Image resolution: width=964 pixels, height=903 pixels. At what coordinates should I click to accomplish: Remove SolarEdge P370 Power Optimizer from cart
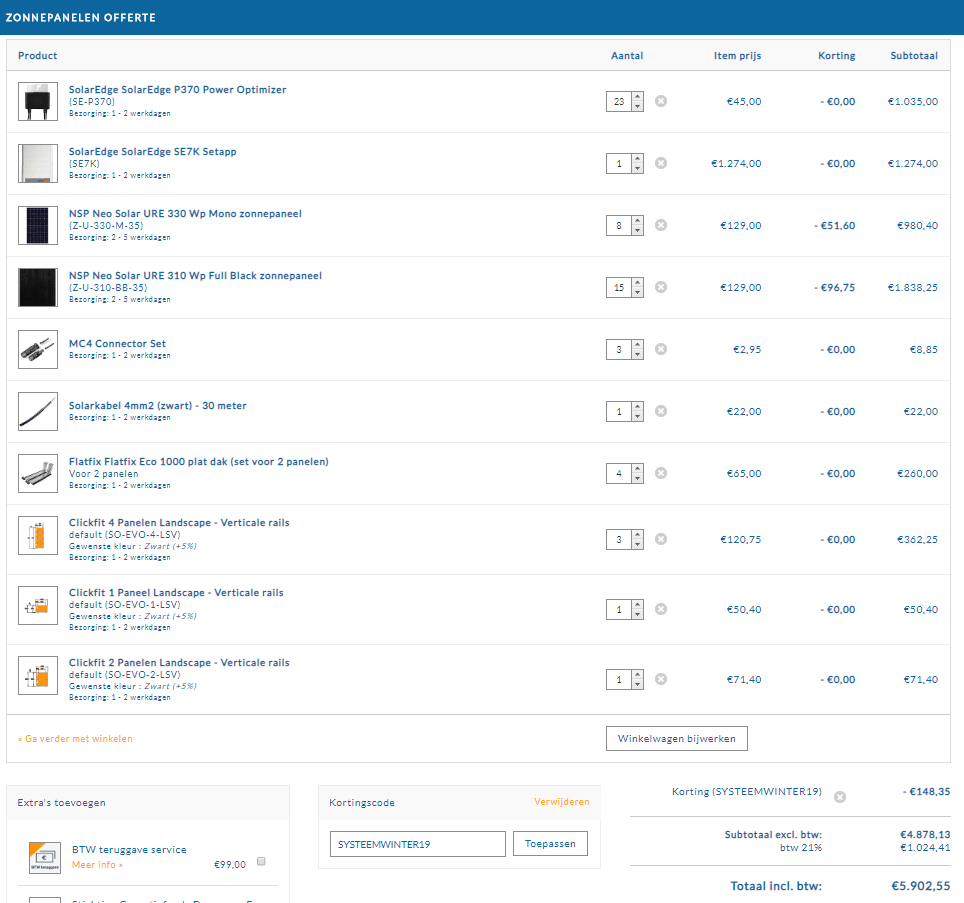click(x=661, y=101)
